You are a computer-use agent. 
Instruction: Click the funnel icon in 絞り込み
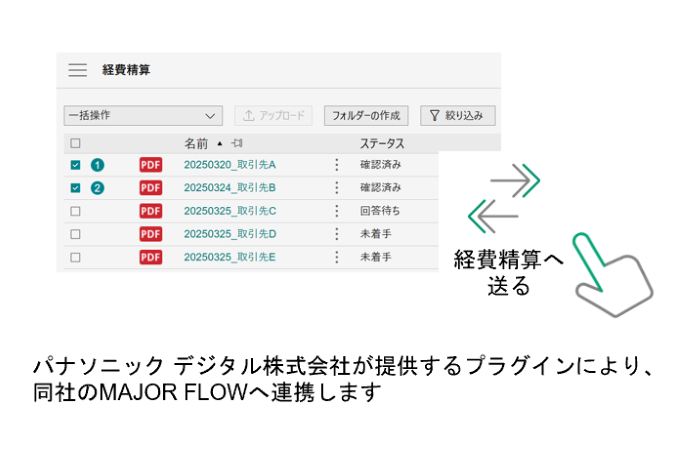pyautogui.click(x=434, y=115)
